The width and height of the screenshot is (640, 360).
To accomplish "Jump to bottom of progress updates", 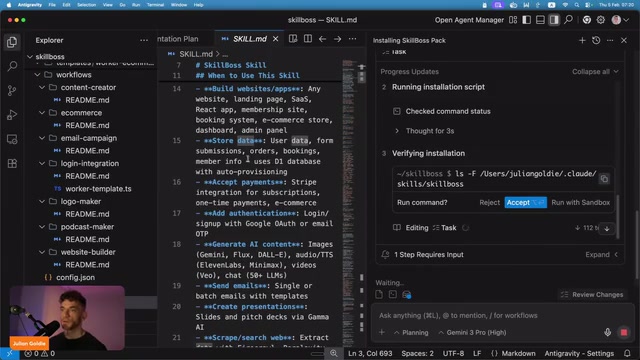I will pos(607,228).
